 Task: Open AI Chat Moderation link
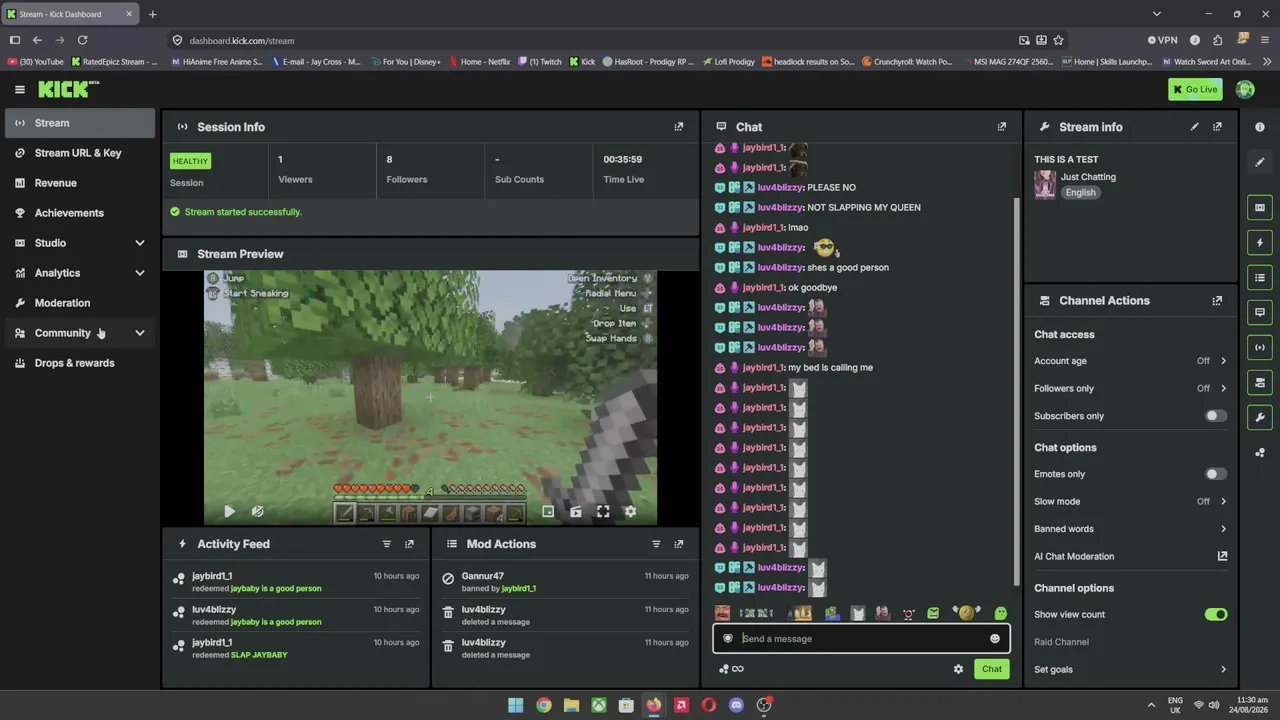(1130, 557)
